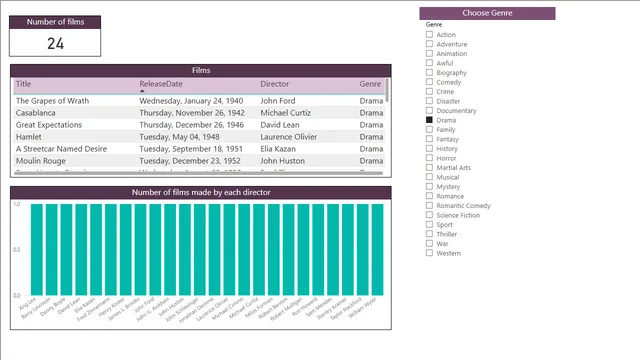
Task: Select the Casablanca title cell
Action: (x=36, y=113)
